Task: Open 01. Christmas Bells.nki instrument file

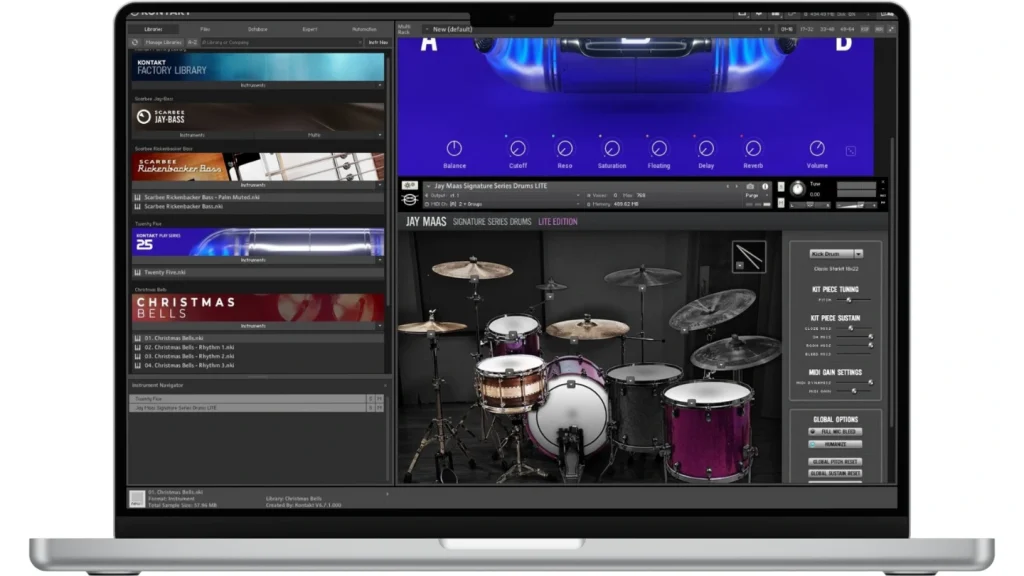Action: click(x=175, y=338)
